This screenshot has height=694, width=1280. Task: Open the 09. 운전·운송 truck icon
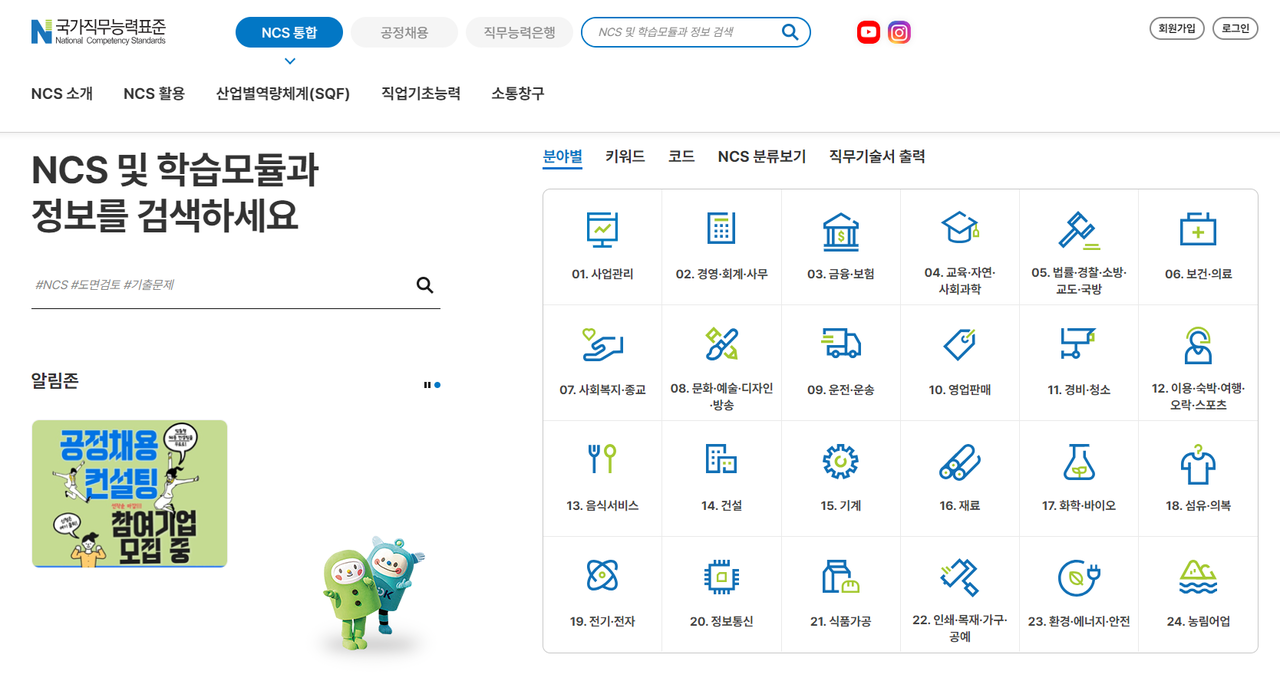tap(840, 343)
